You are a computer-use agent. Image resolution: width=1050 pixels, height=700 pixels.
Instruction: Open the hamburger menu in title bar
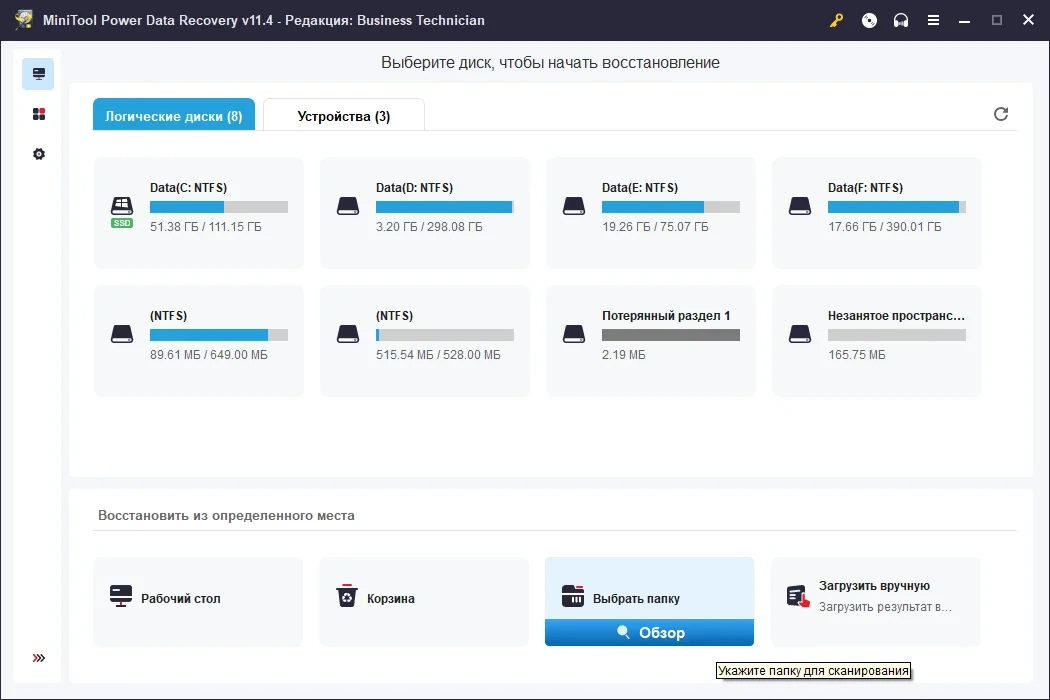(933, 20)
